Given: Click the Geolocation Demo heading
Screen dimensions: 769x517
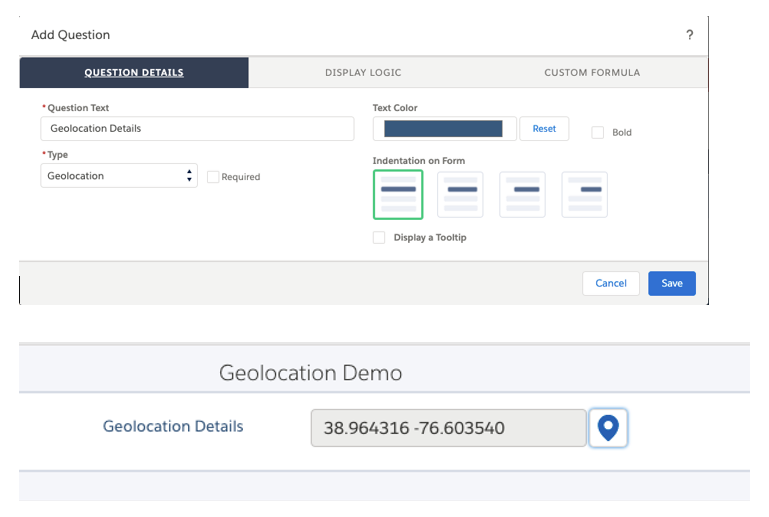Looking at the screenshot, I should (310, 373).
